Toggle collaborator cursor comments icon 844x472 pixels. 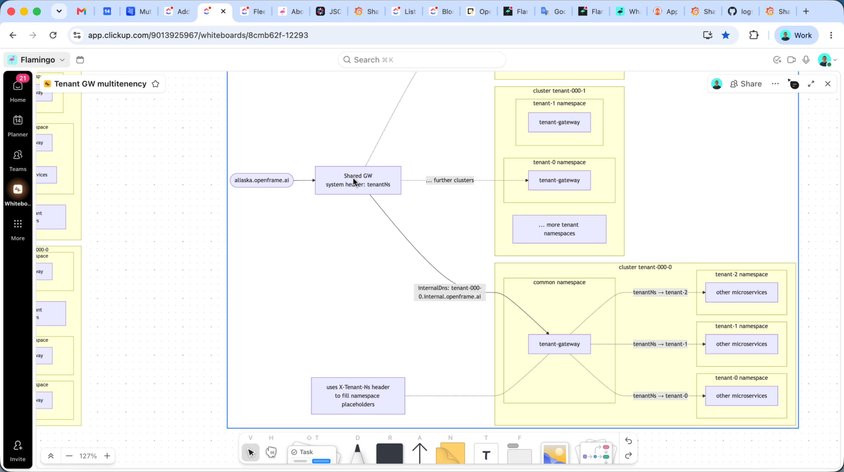(793, 84)
